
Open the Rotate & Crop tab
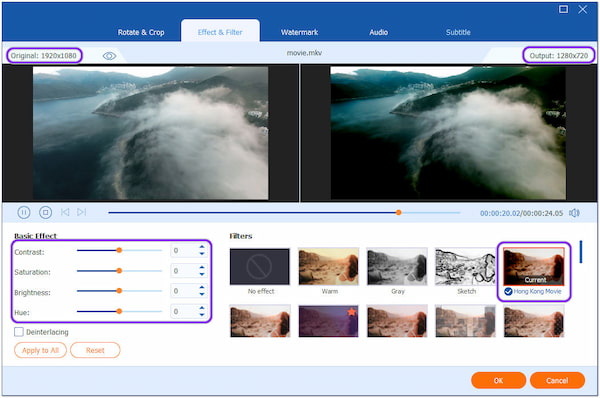(141, 32)
